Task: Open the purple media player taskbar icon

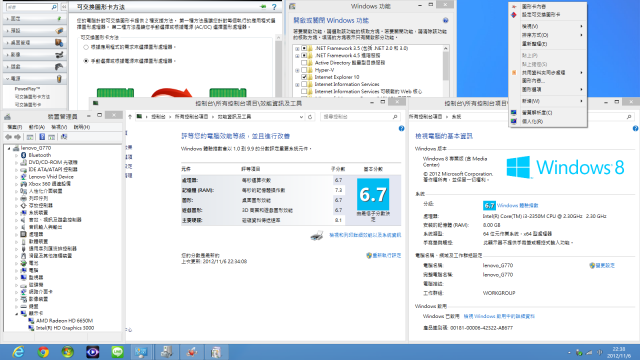Action: pyautogui.click(x=93, y=352)
